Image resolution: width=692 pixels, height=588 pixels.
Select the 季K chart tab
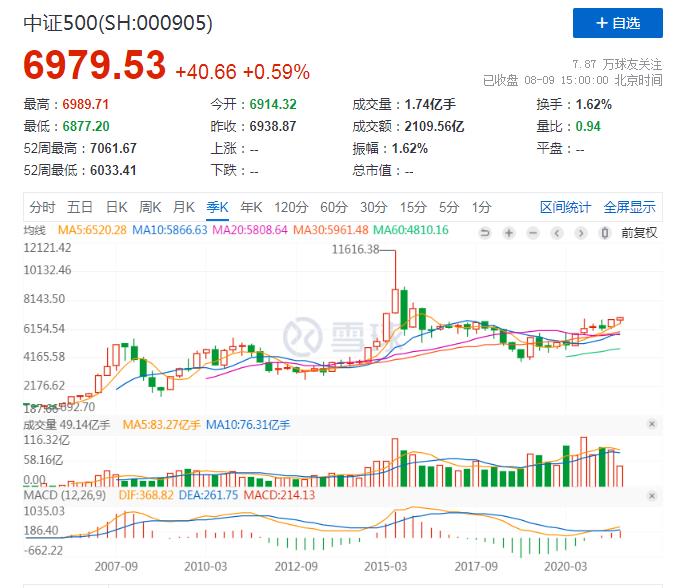(218, 207)
